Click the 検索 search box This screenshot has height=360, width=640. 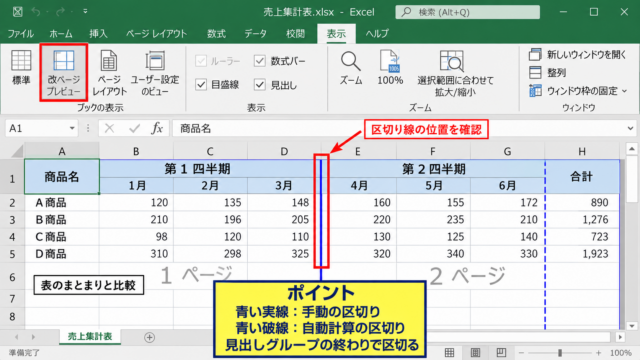[x=467, y=12]
